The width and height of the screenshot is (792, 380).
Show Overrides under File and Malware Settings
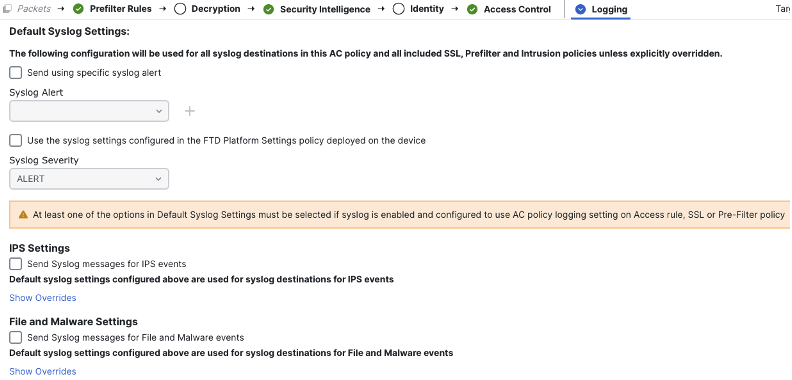(43, 371)
